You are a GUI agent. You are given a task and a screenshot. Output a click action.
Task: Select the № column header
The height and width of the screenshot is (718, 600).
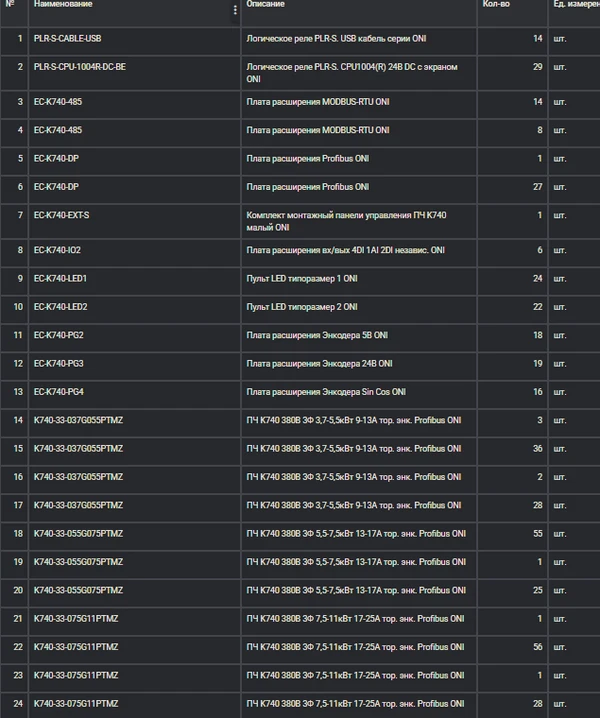[x=10, y=4]
